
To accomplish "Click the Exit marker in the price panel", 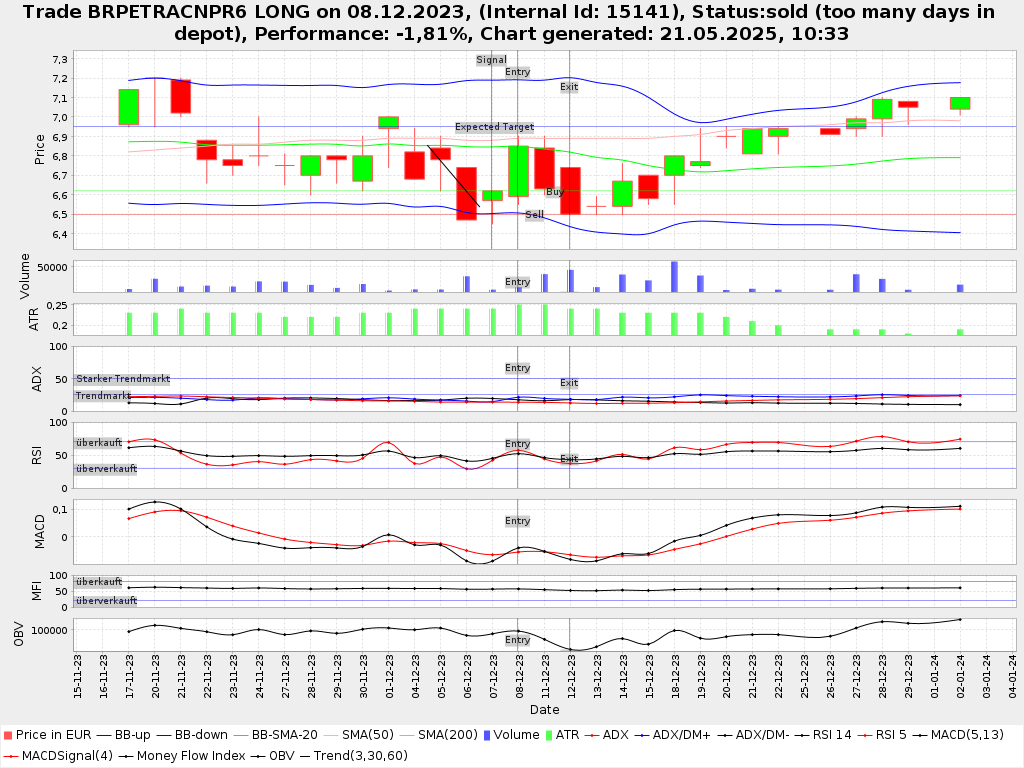I will 569,87.
